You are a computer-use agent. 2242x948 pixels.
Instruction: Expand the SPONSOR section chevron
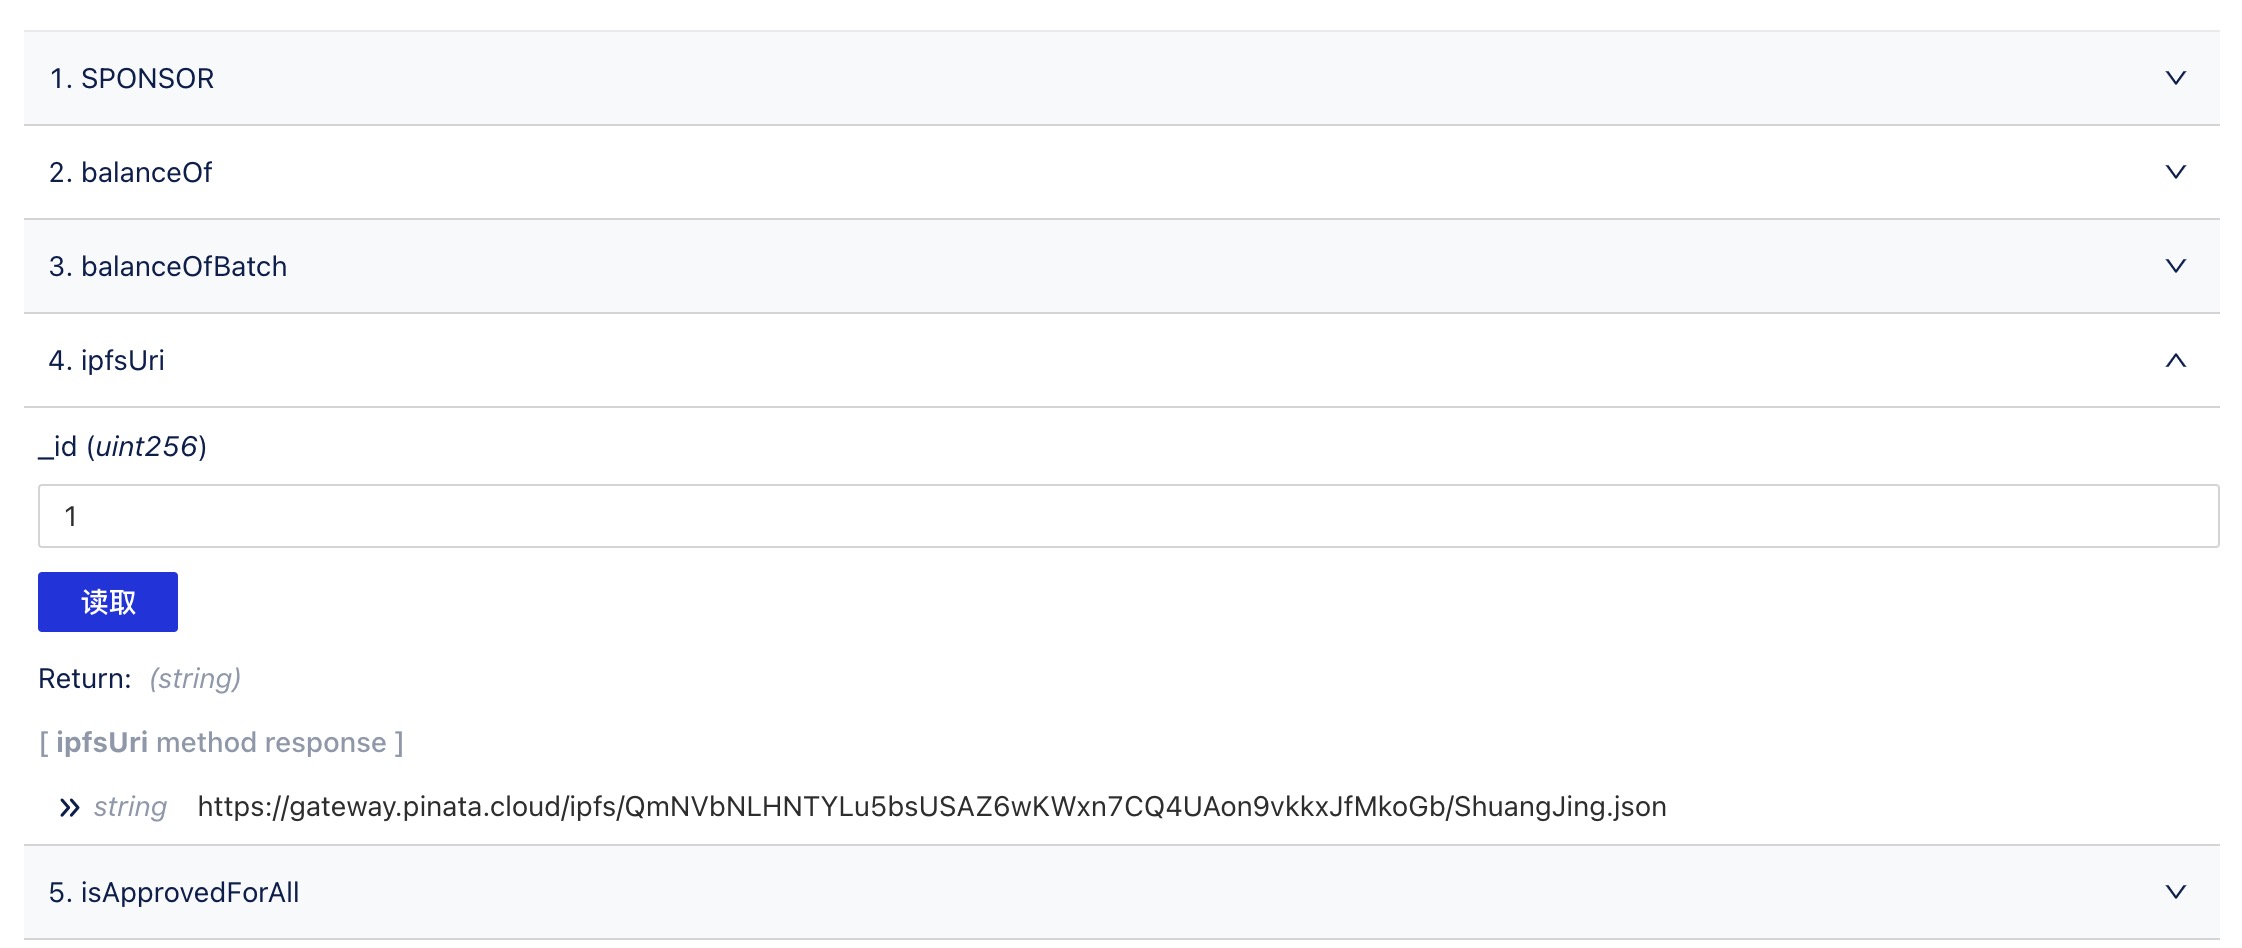pos(2175,78)
